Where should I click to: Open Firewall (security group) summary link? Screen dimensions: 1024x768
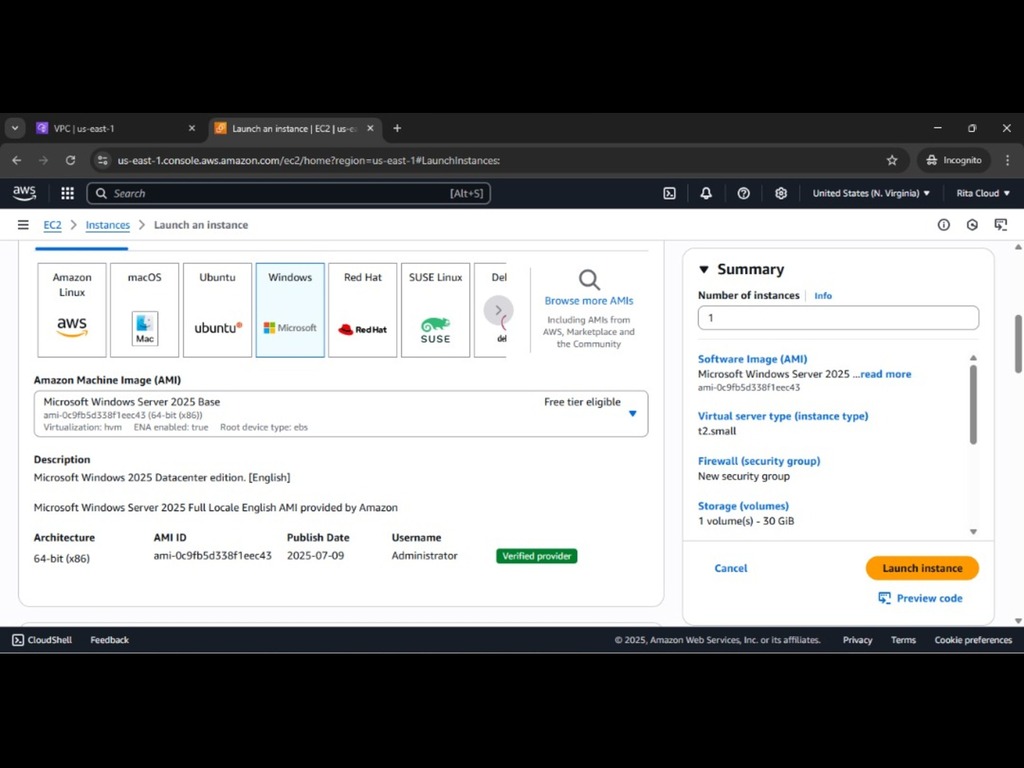pyautogui.click(x=759, y=461)
